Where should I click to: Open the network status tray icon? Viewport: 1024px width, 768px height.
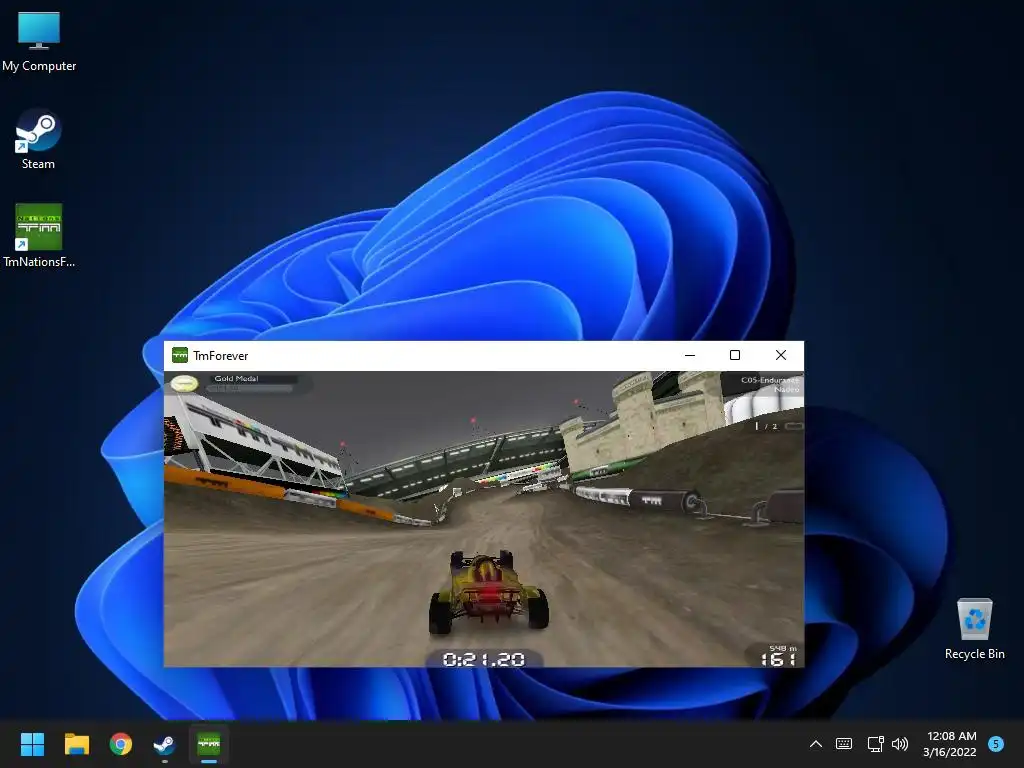pyautogui.click(x=875, y=744)
